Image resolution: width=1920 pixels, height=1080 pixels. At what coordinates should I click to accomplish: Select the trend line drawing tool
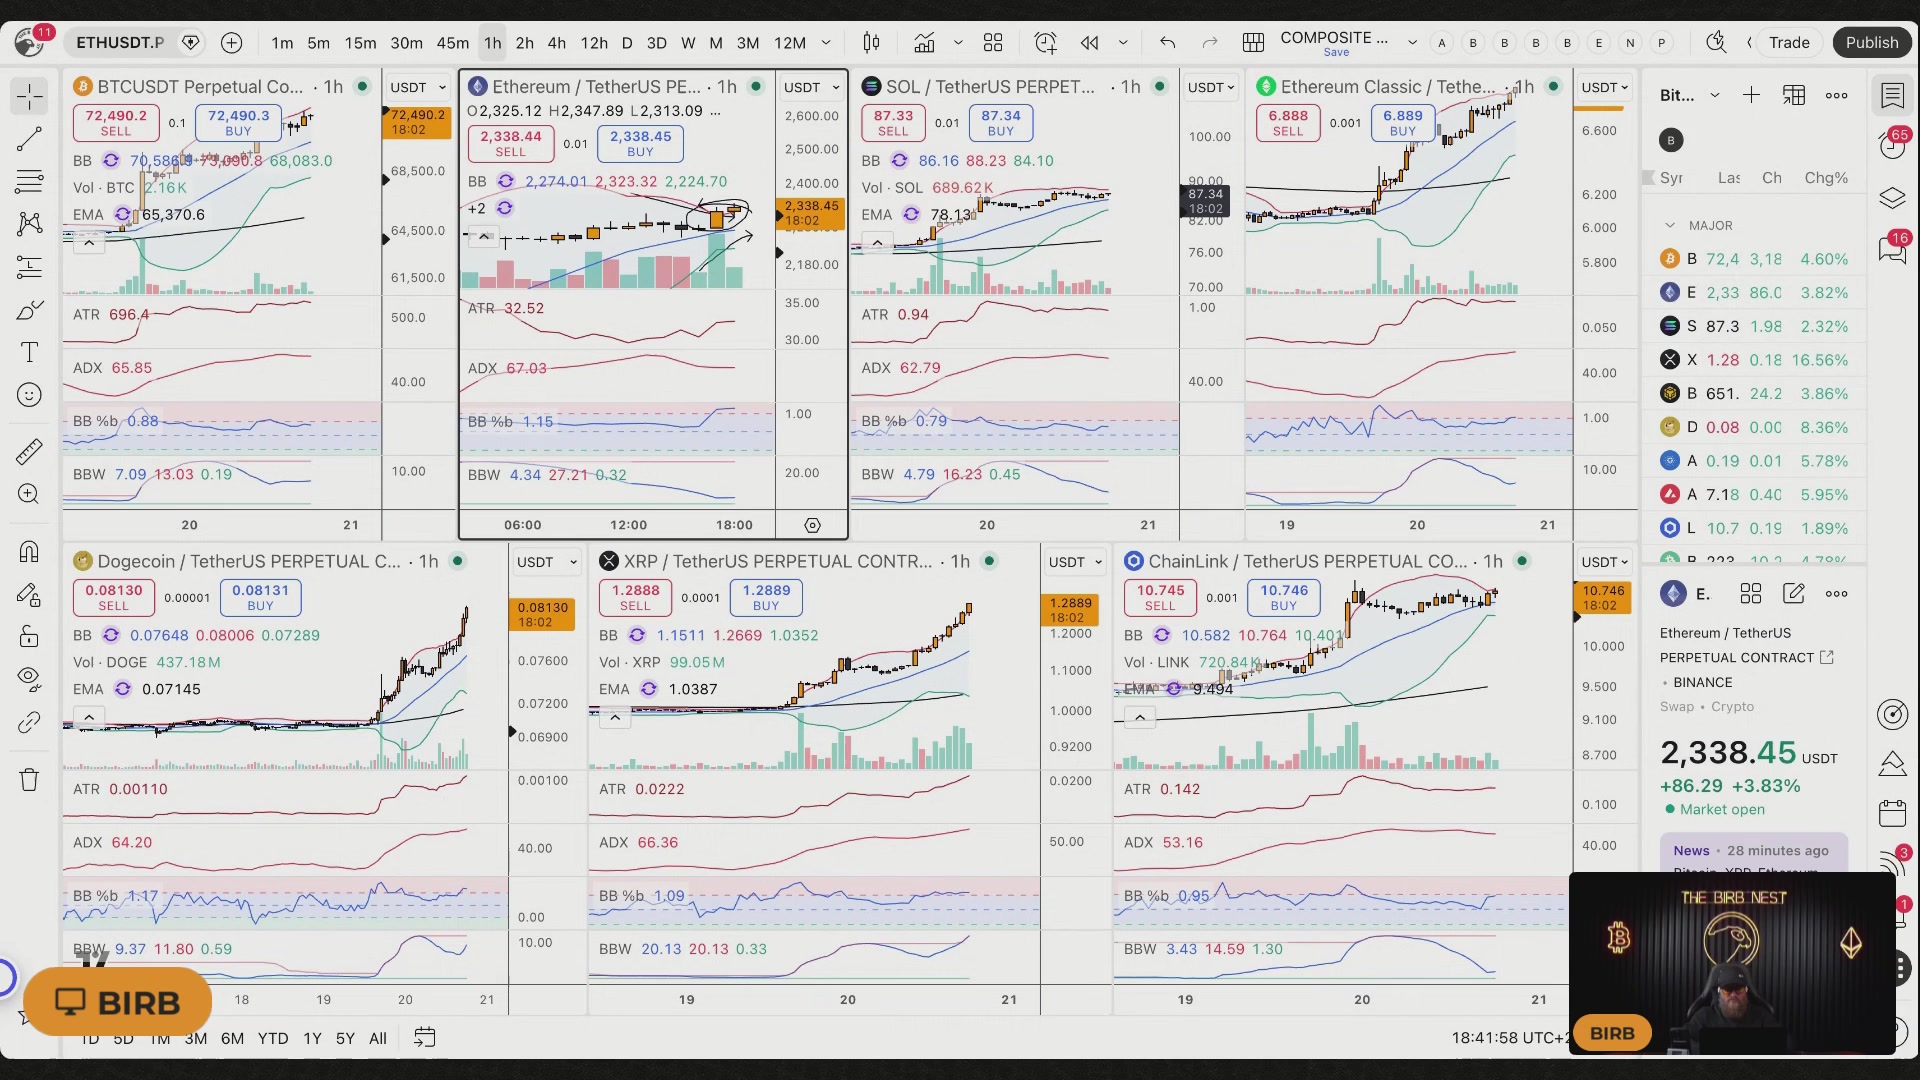tap(29, 139)
